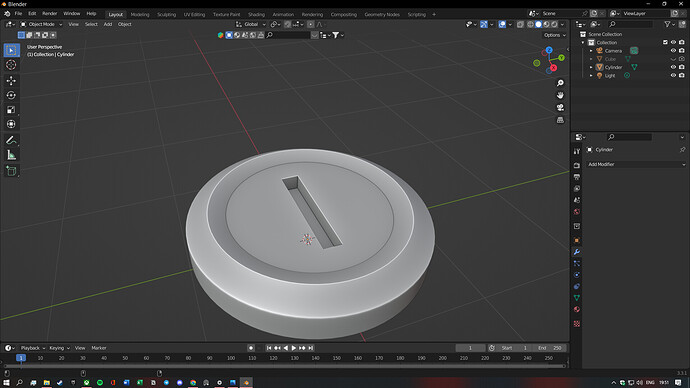Screen dimensions: 690x388
Task: Toggle viewport gizmos display button
Action: [484, 25]
